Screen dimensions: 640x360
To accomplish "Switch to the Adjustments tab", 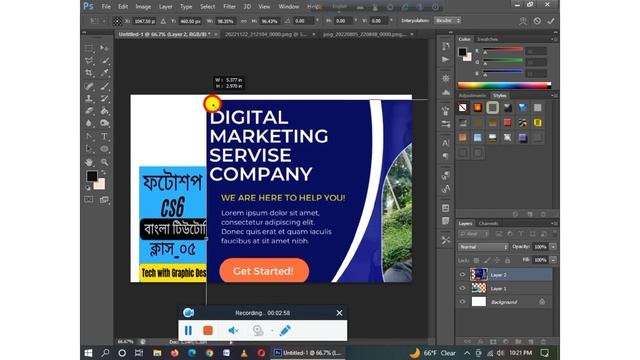I will (x=472, y=96).
